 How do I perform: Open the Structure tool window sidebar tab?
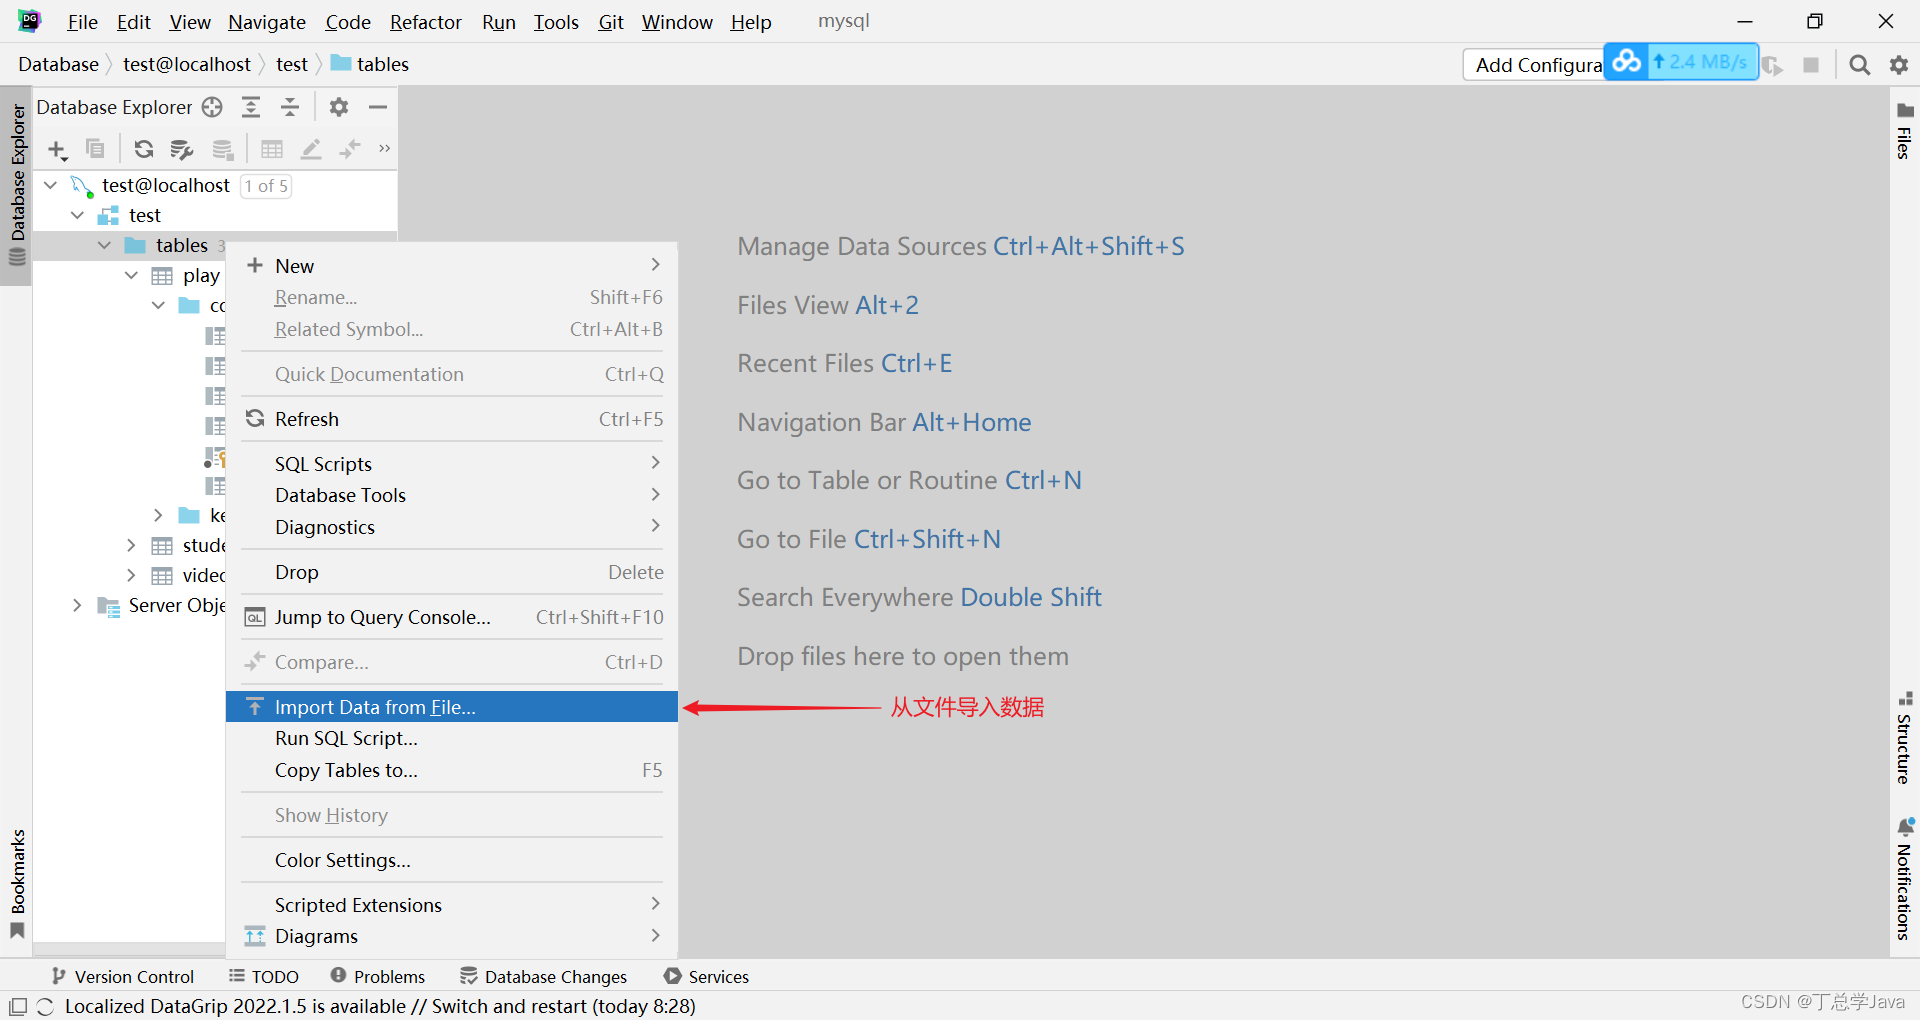[x=1904, y=738]
